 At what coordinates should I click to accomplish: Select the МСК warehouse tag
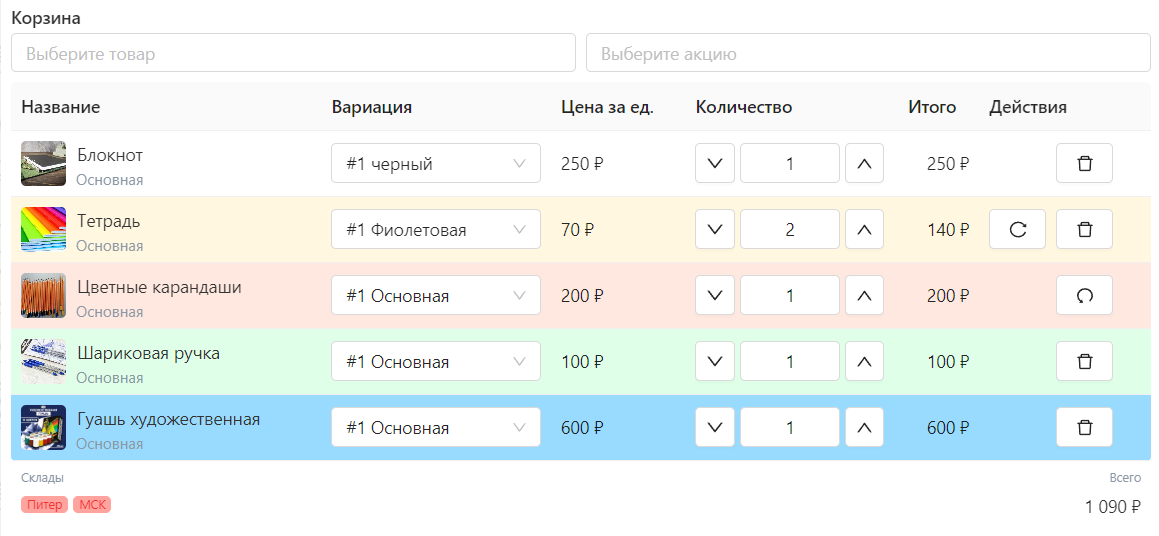coord(92,505)
